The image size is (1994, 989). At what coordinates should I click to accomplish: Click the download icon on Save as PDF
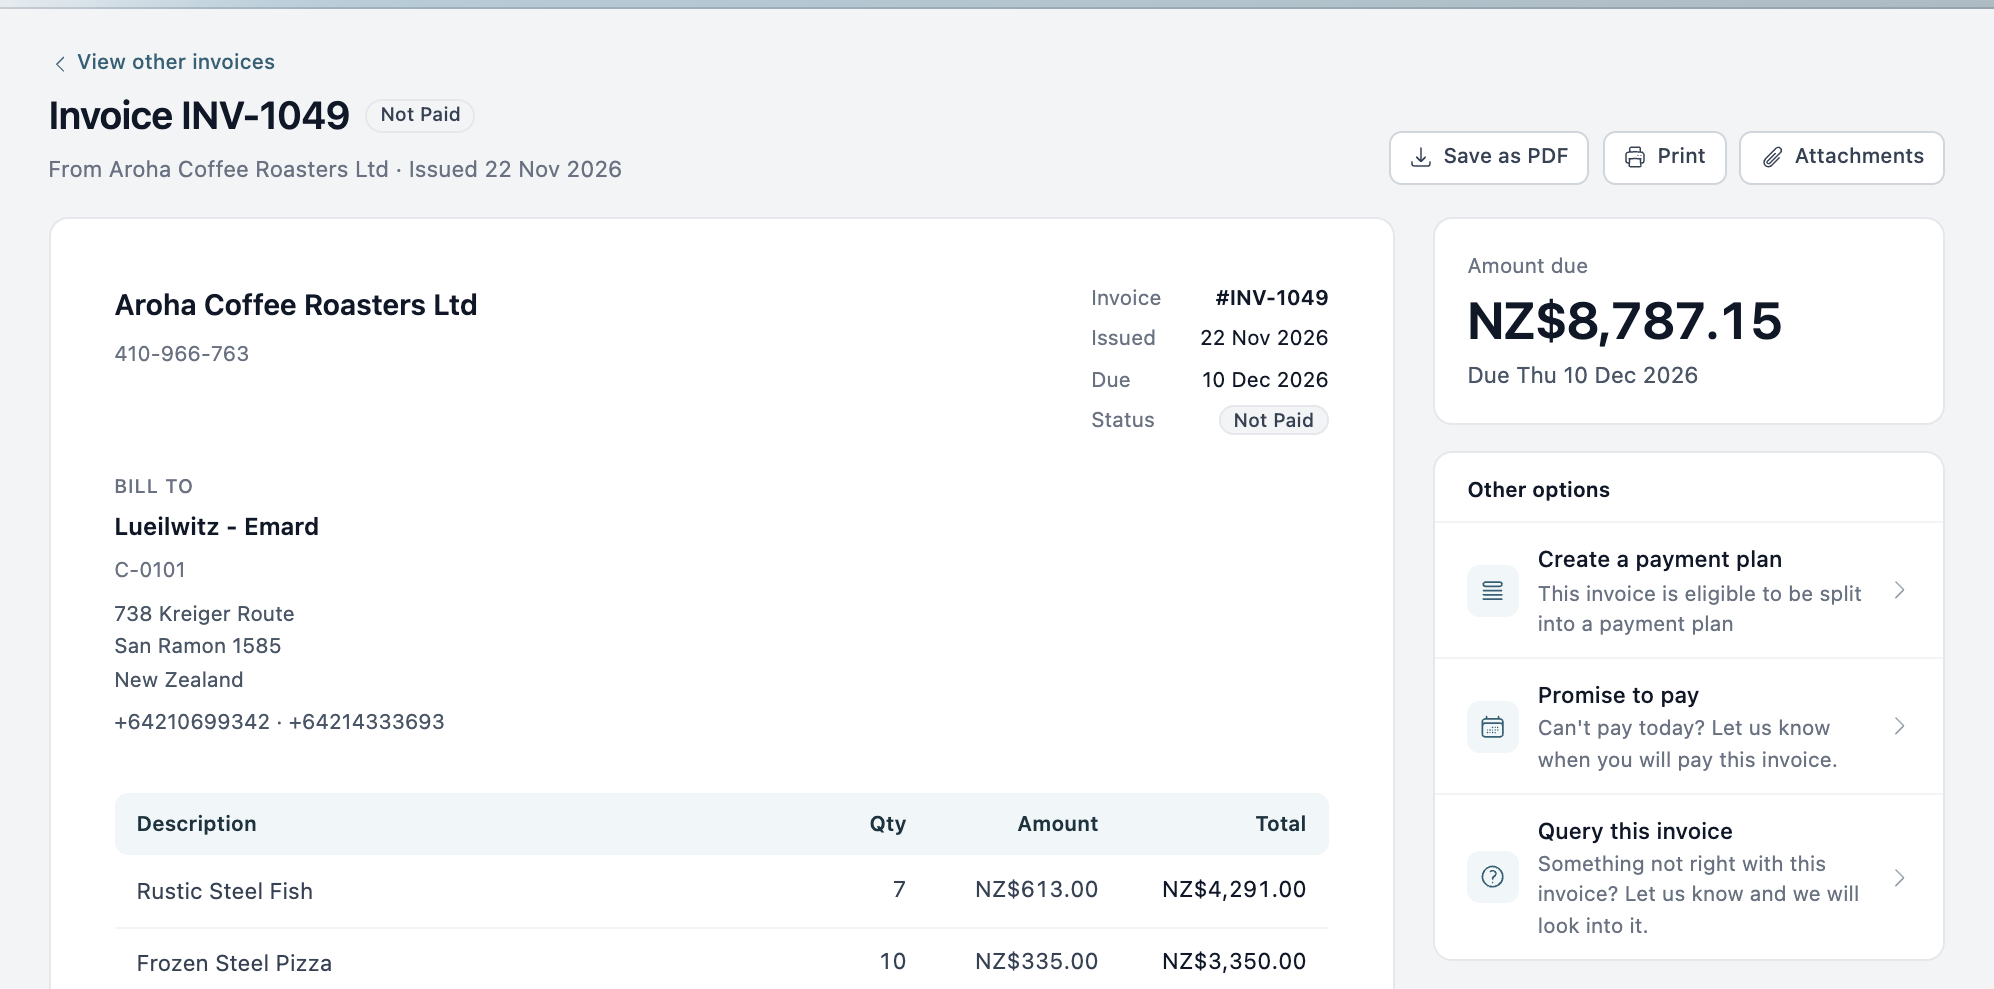(x=1420, y=157)
